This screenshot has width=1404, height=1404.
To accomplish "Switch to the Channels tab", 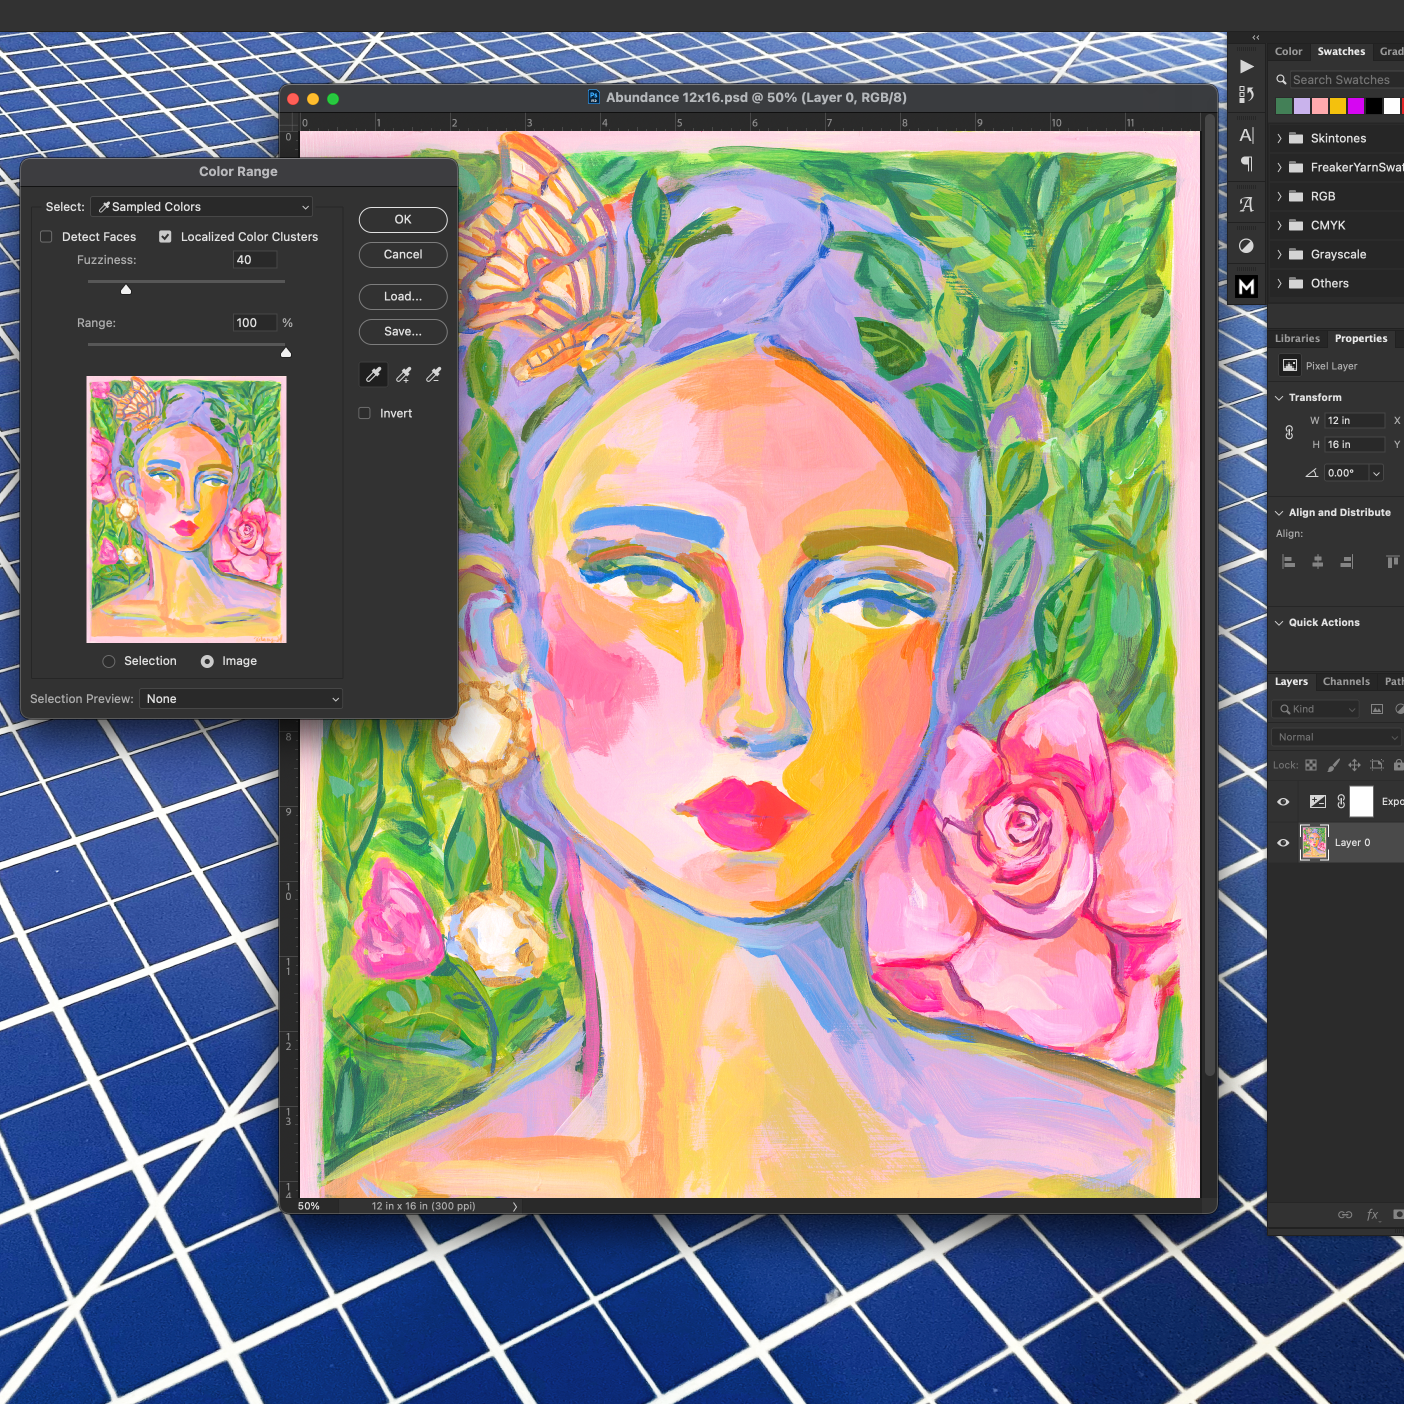I will 1346,682.
